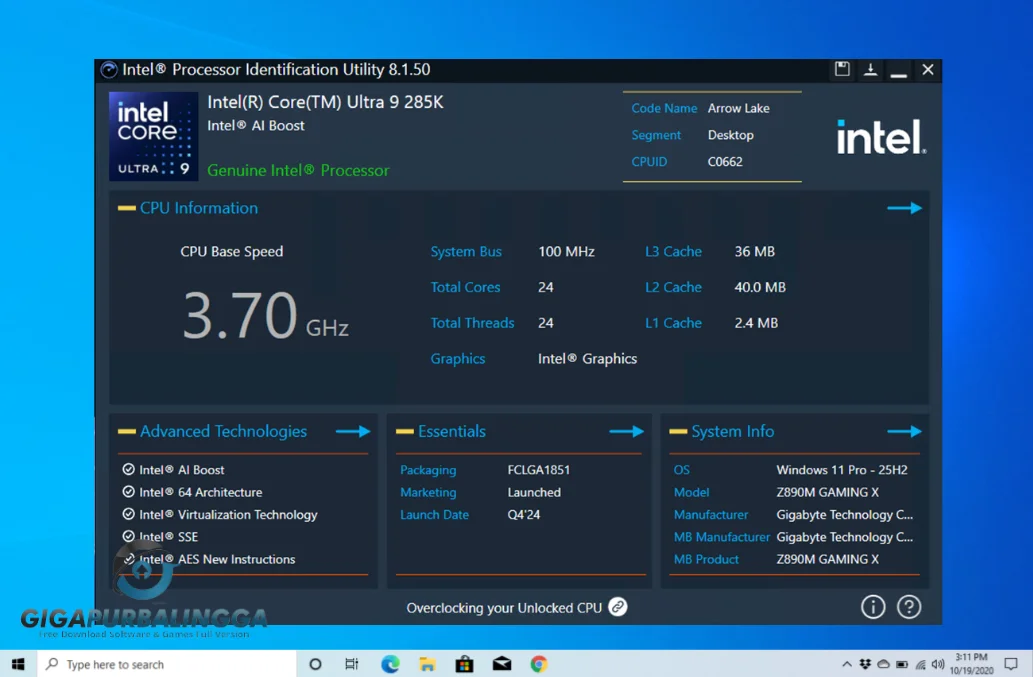
Task: Click the Graphics label
Action: [x=458, y=359]
